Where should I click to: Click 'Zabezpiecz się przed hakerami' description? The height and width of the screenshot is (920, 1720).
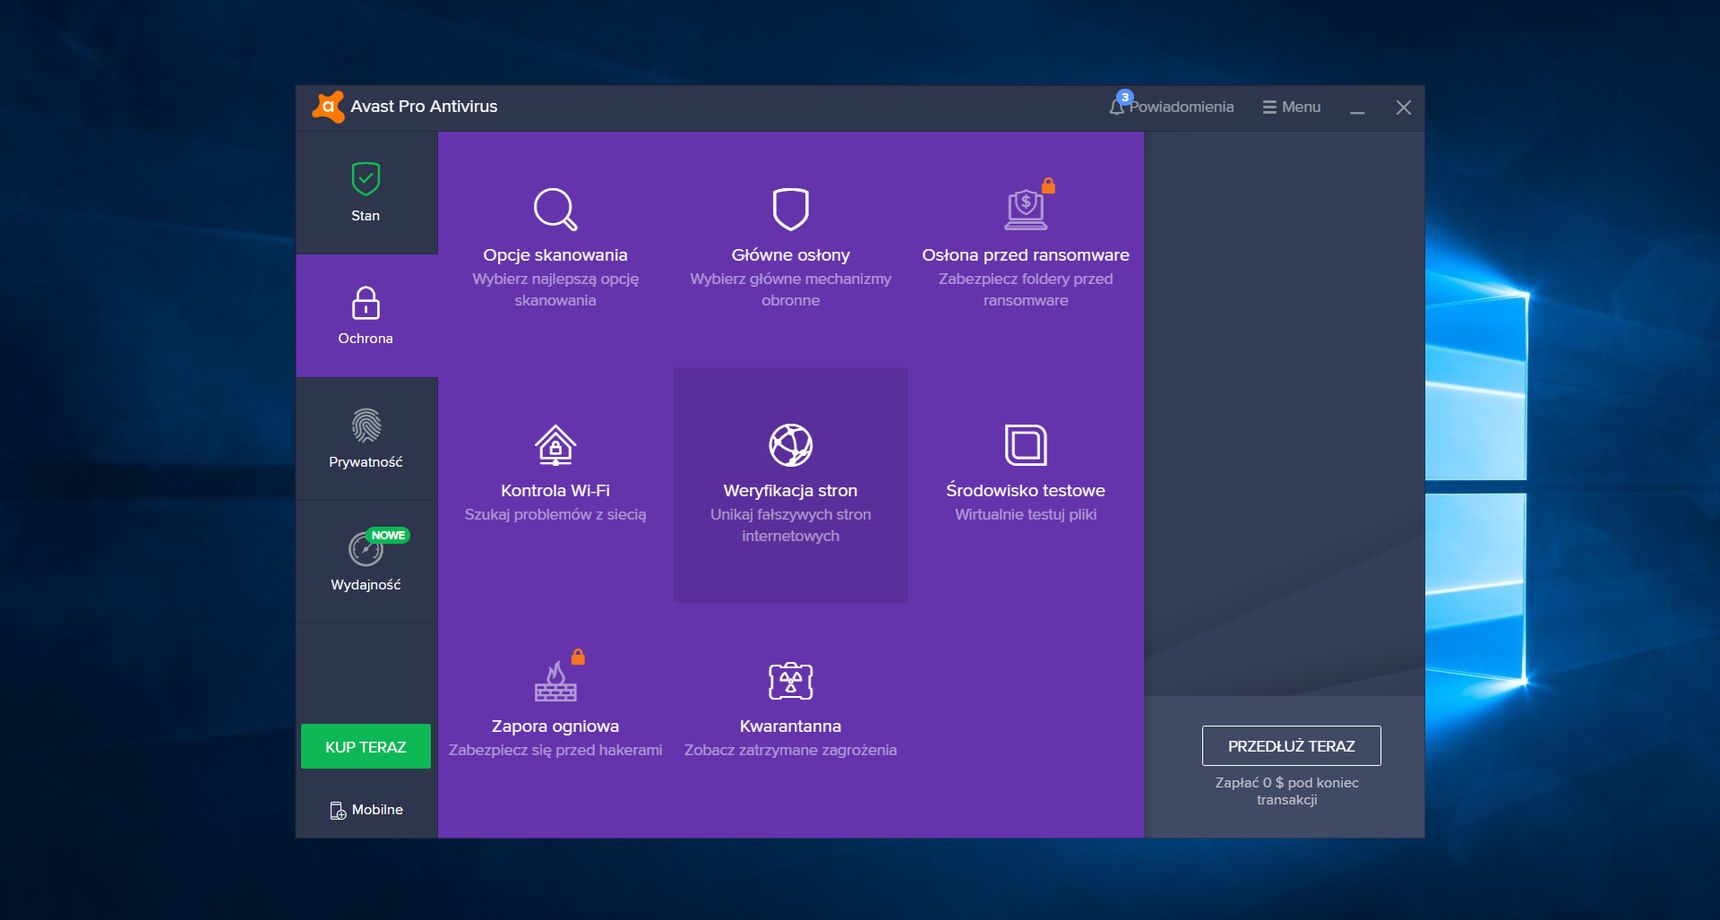[555, 750]
